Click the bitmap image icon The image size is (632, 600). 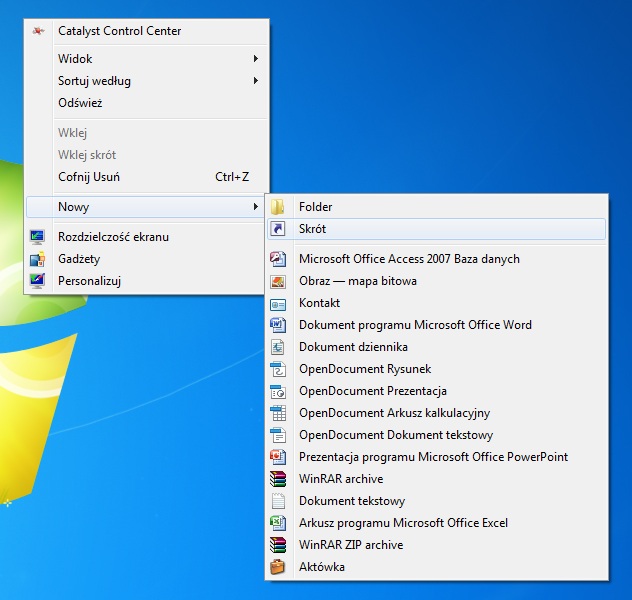278,281
